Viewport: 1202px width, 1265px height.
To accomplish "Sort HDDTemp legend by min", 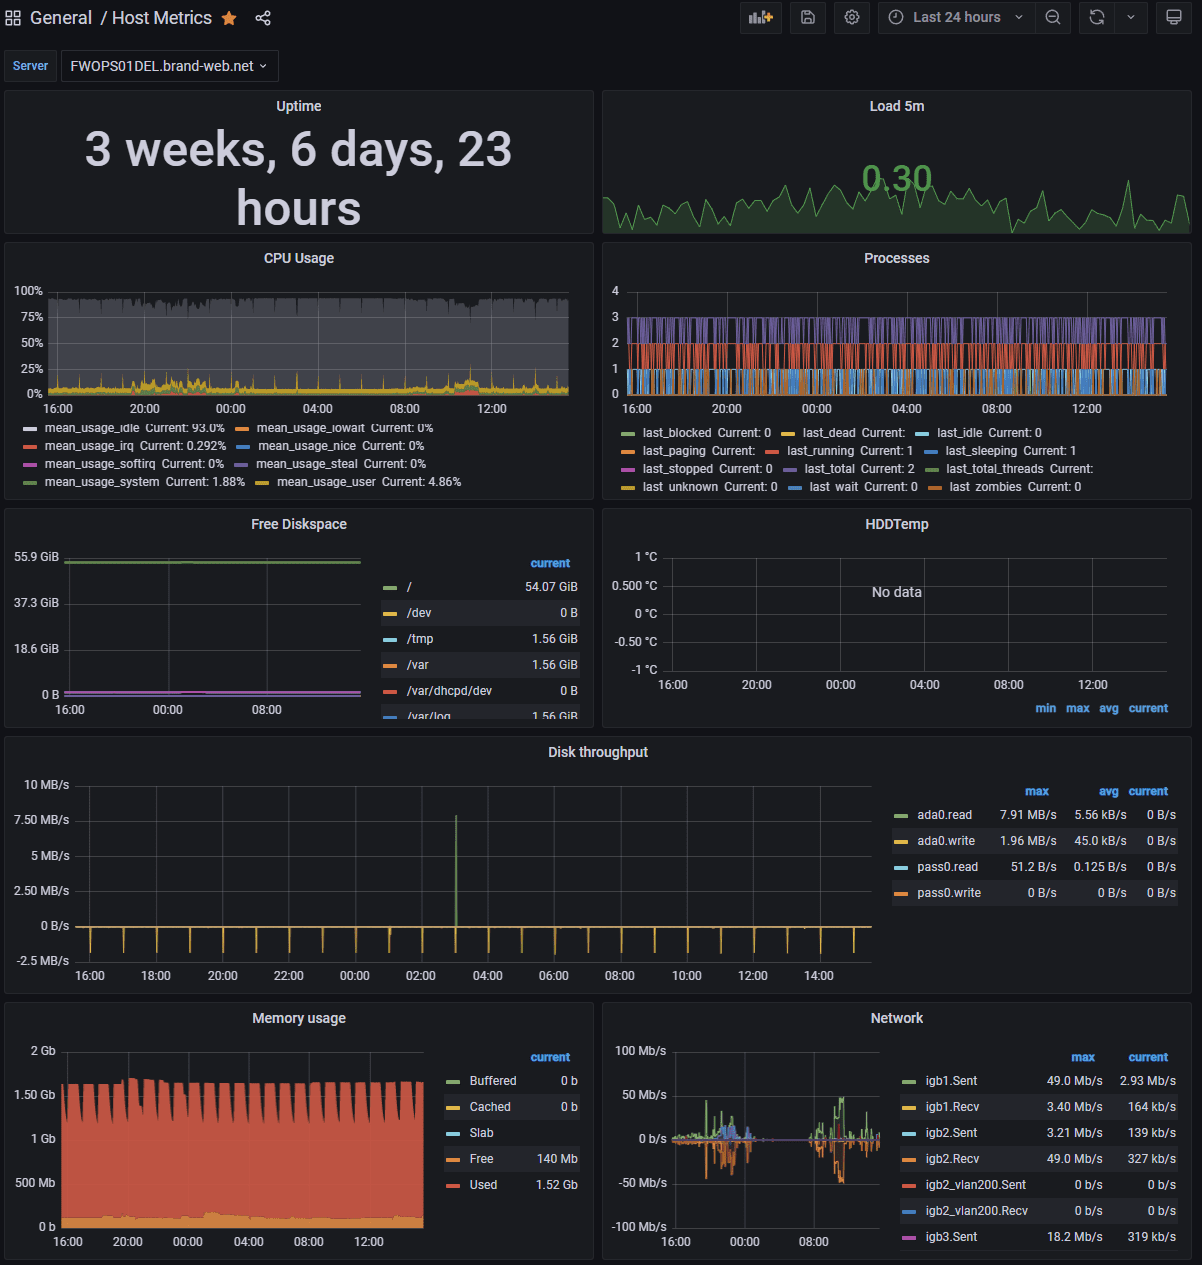I will (1045, 708).
